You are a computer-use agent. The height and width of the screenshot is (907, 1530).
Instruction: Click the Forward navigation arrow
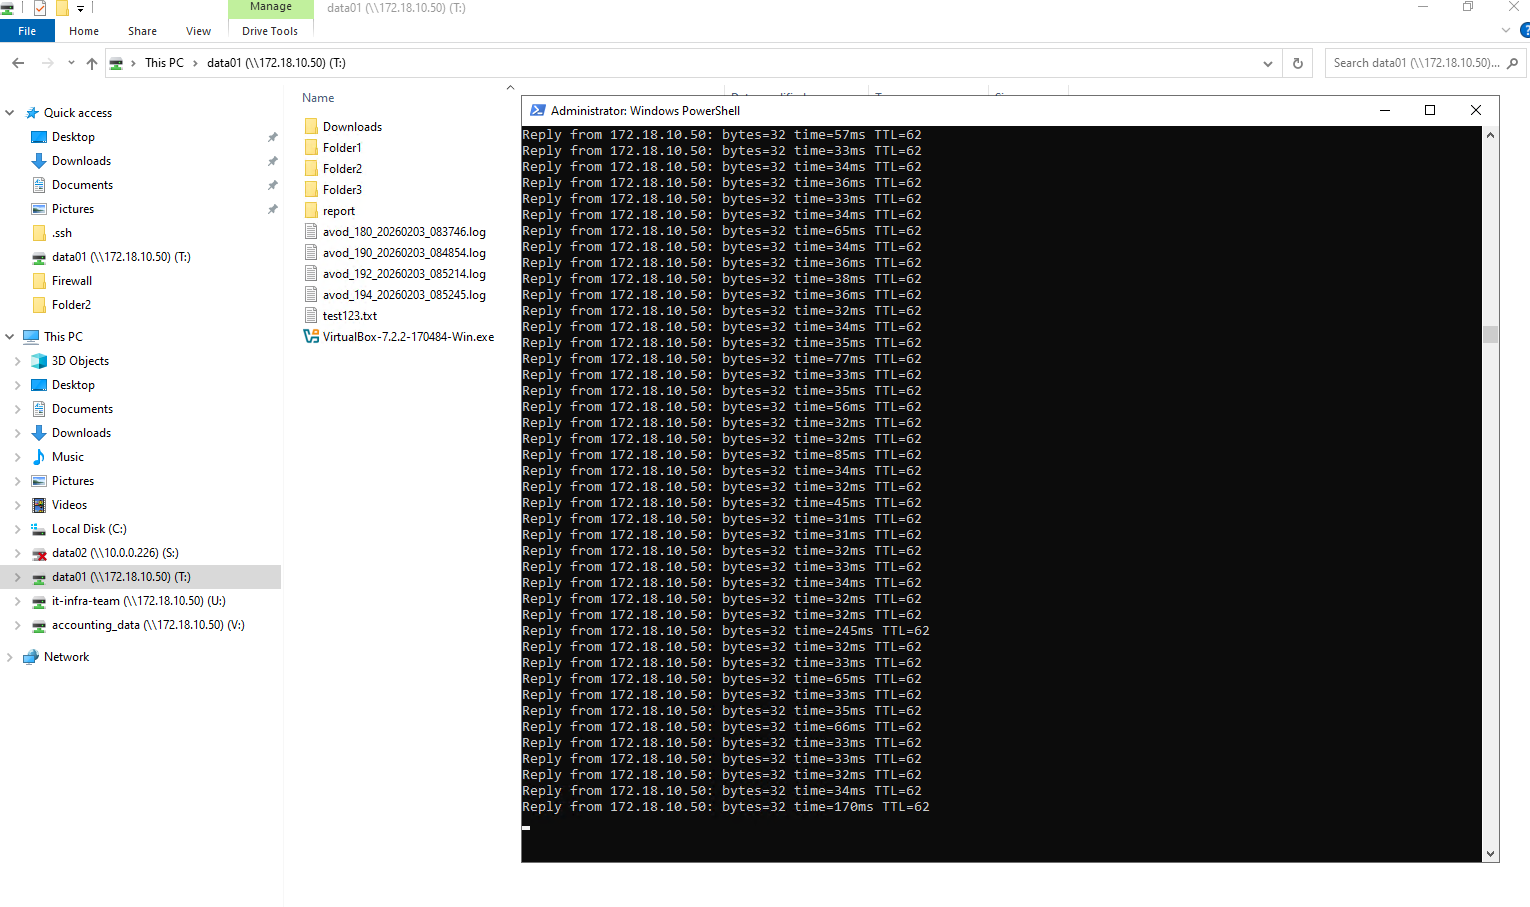click(47, 63)
